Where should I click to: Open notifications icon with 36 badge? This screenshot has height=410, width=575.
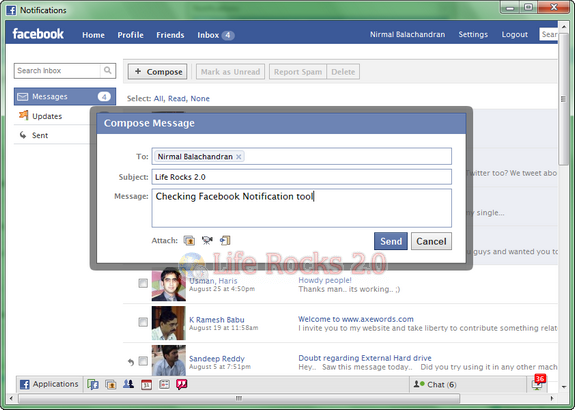click(538, 383)
